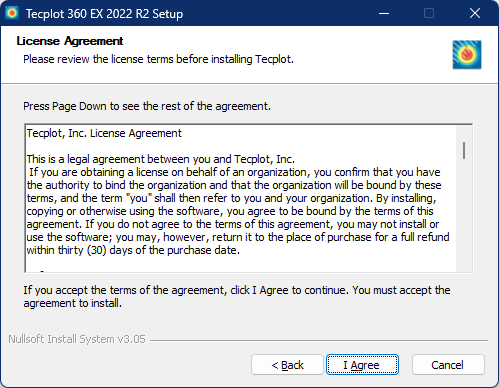This screenshot has height=388, width=499.
Task: Click the license text scrollbar thumb
Action: point(464,150)
